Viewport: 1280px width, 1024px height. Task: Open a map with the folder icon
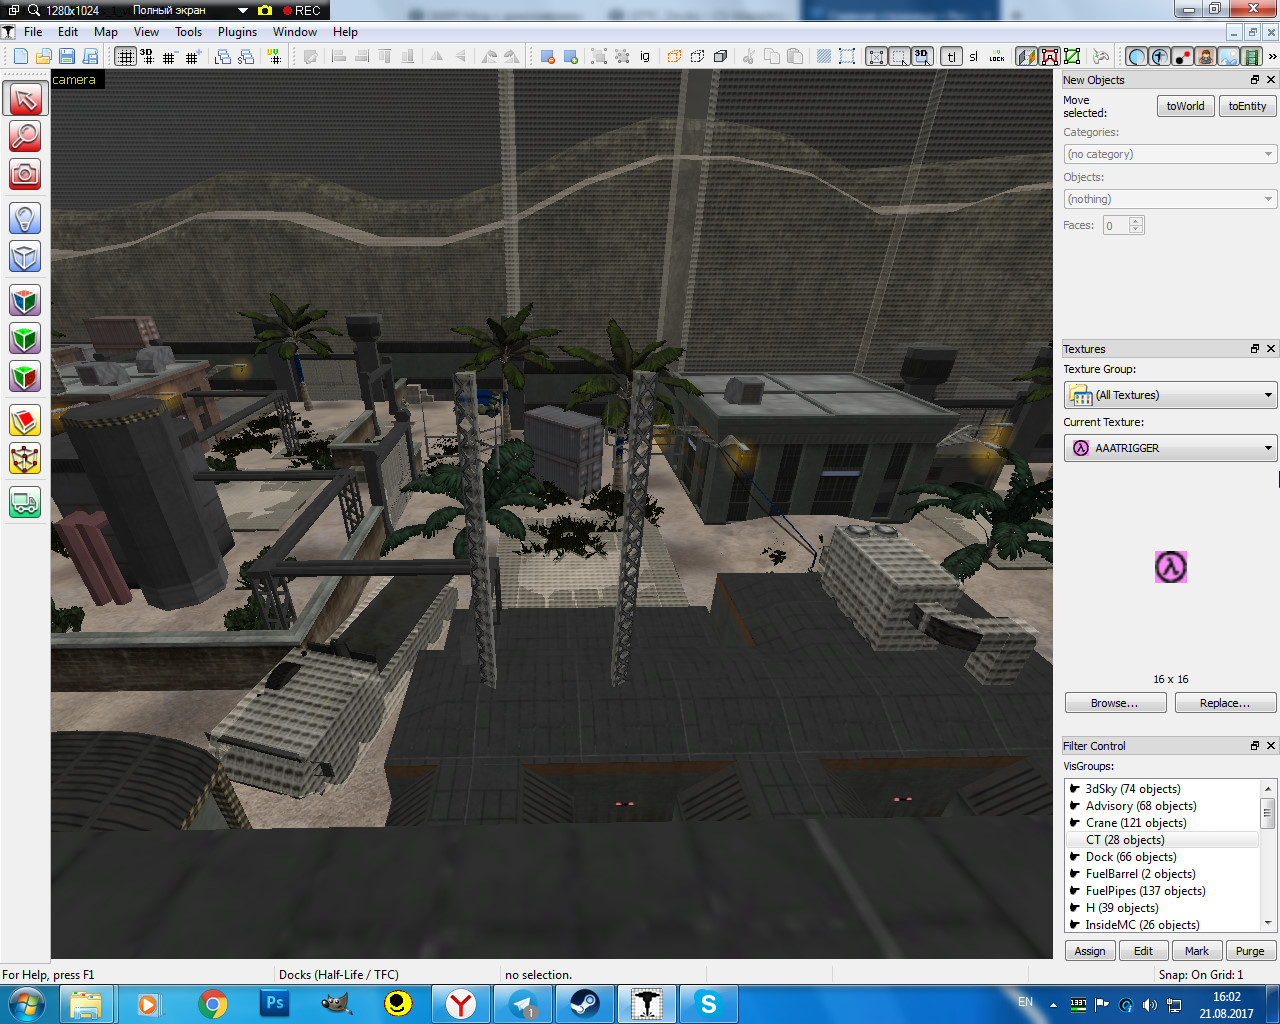pos(44,56)
